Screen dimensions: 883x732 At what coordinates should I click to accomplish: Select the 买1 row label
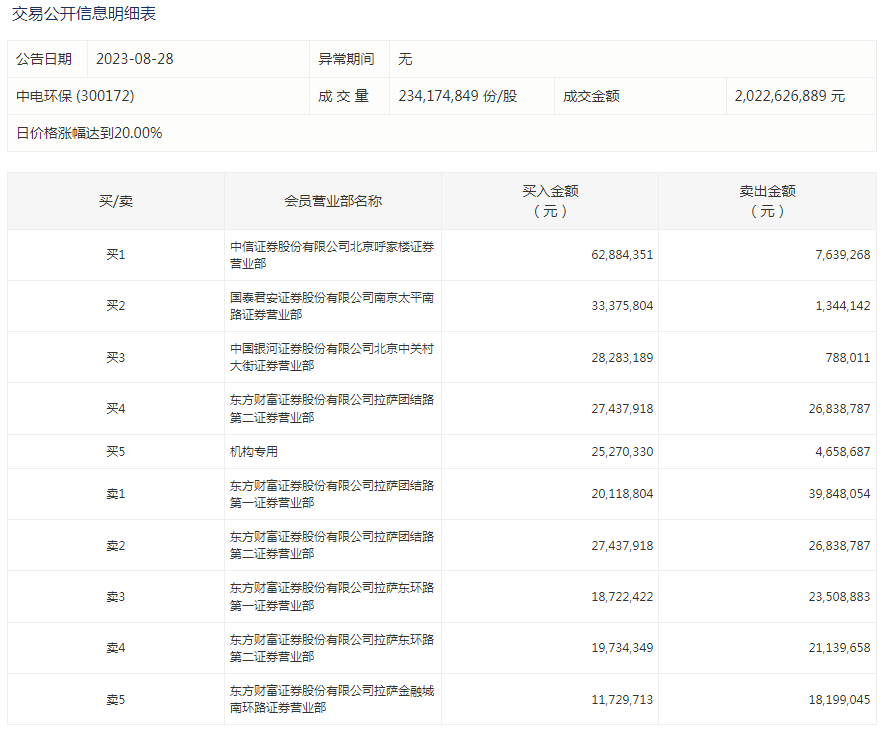(115, 255)
